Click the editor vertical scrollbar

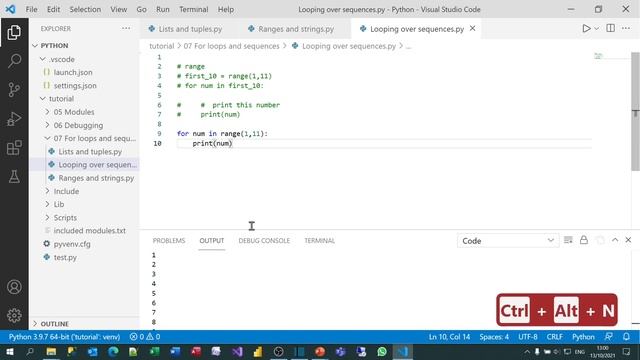636,111
